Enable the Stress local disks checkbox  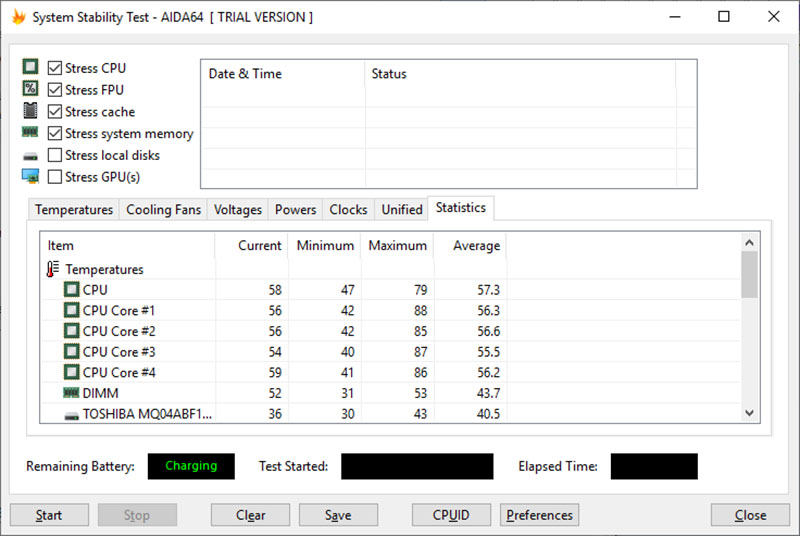(x=55, y=155)
